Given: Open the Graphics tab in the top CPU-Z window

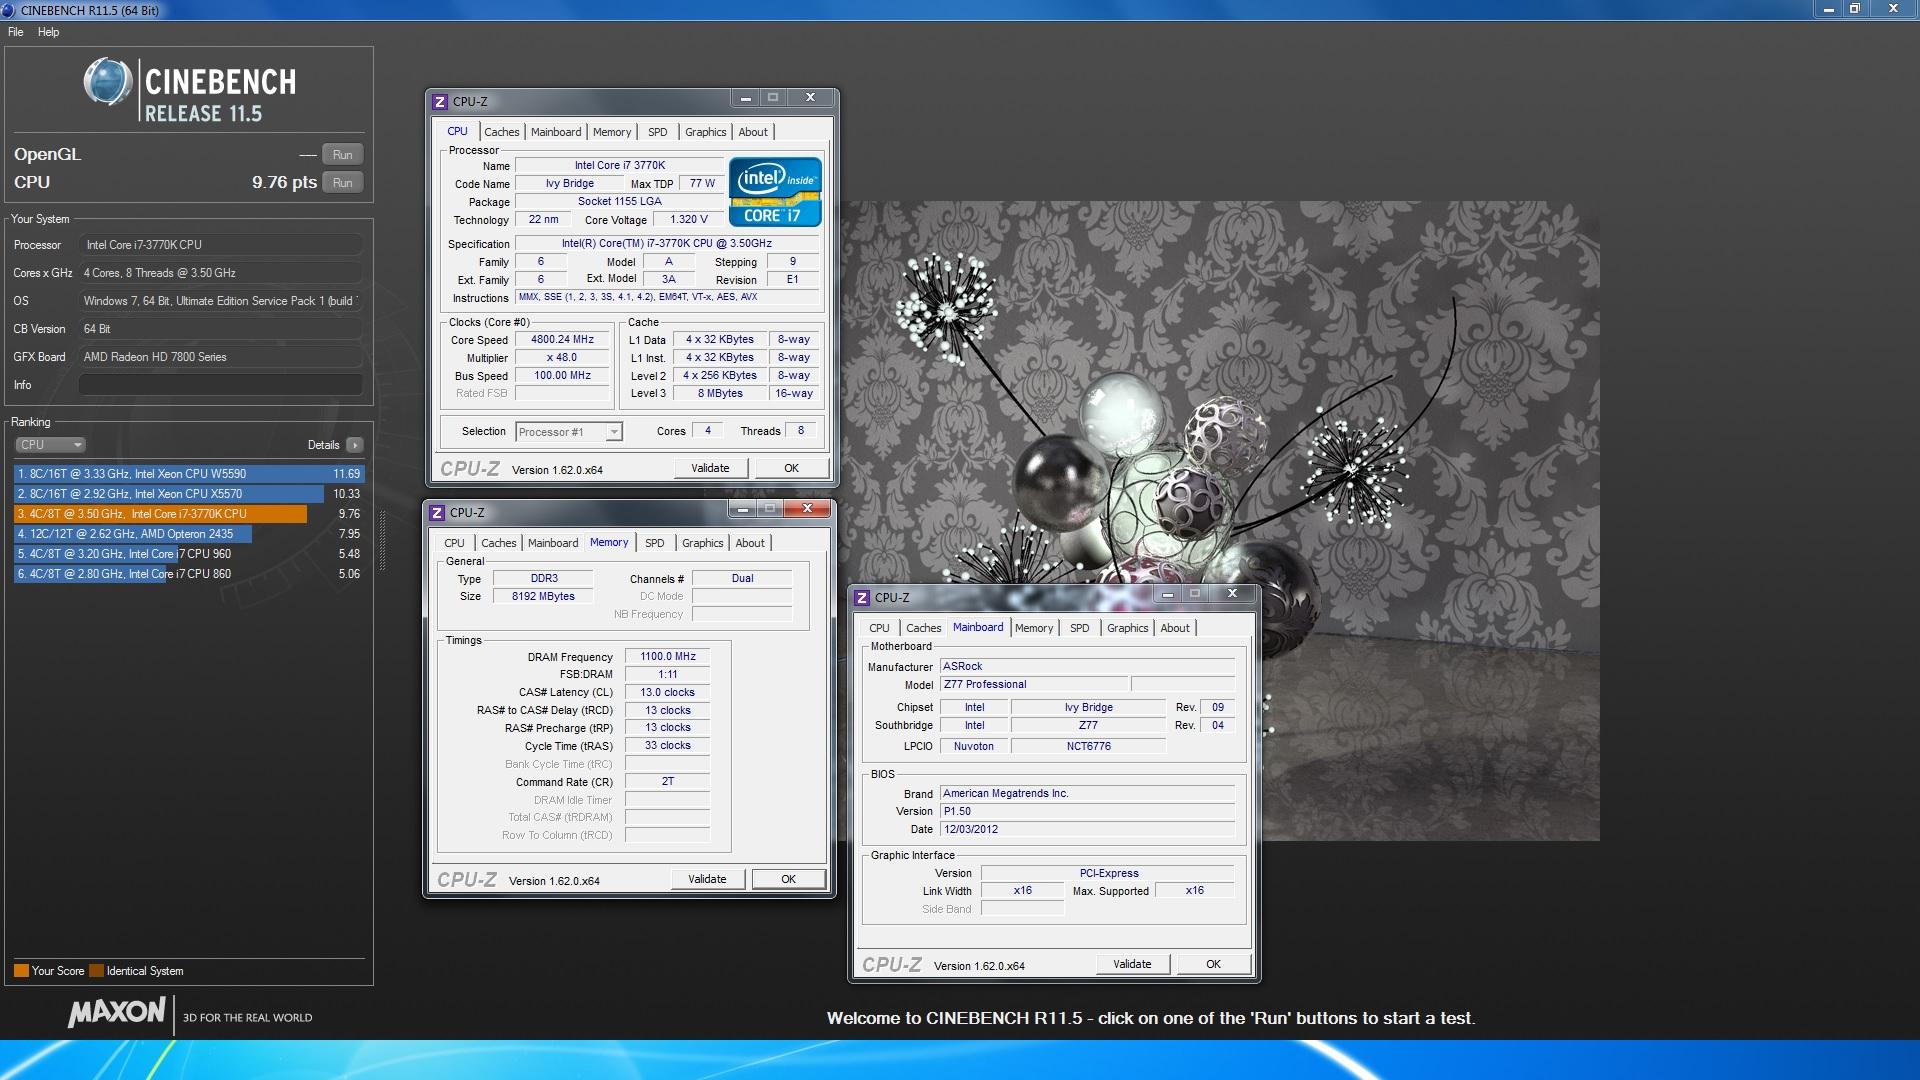Looking at the screenshot, I should tap(705, 132).
